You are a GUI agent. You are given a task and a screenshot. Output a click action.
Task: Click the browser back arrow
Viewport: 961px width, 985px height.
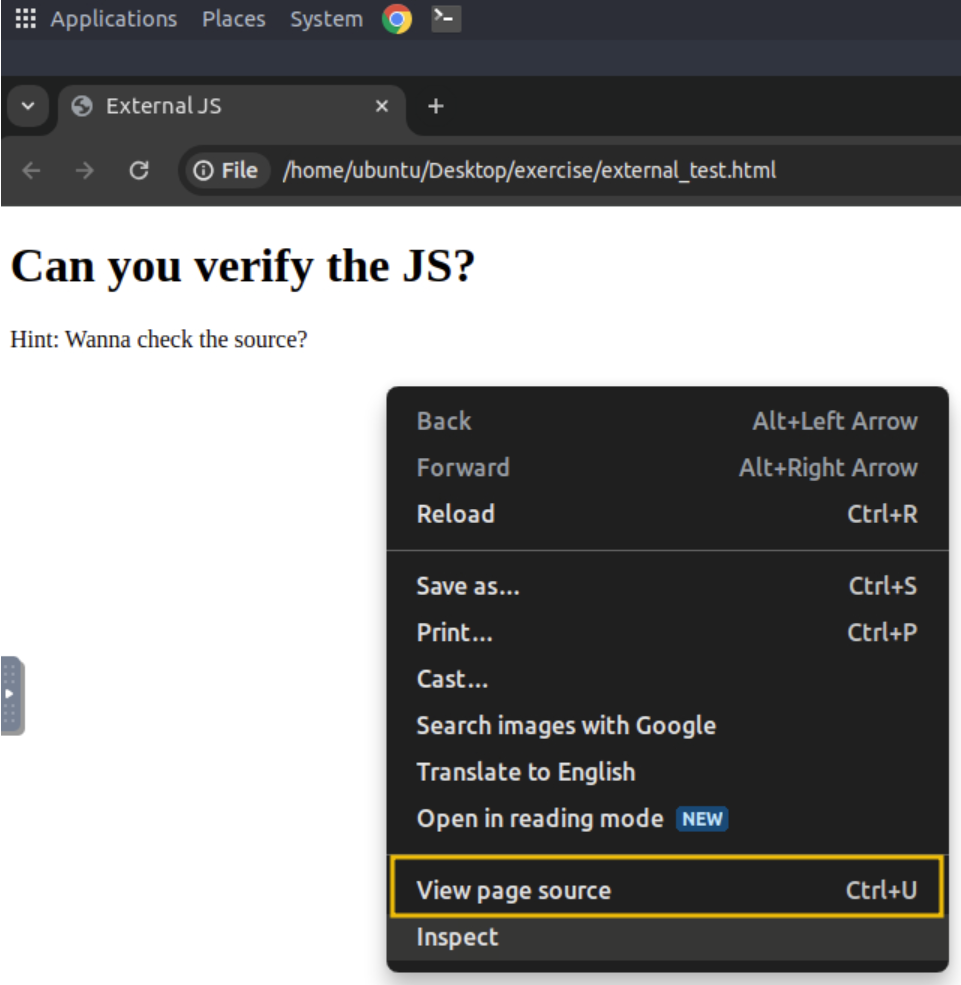pyautogui.click(x=32, y=171)
